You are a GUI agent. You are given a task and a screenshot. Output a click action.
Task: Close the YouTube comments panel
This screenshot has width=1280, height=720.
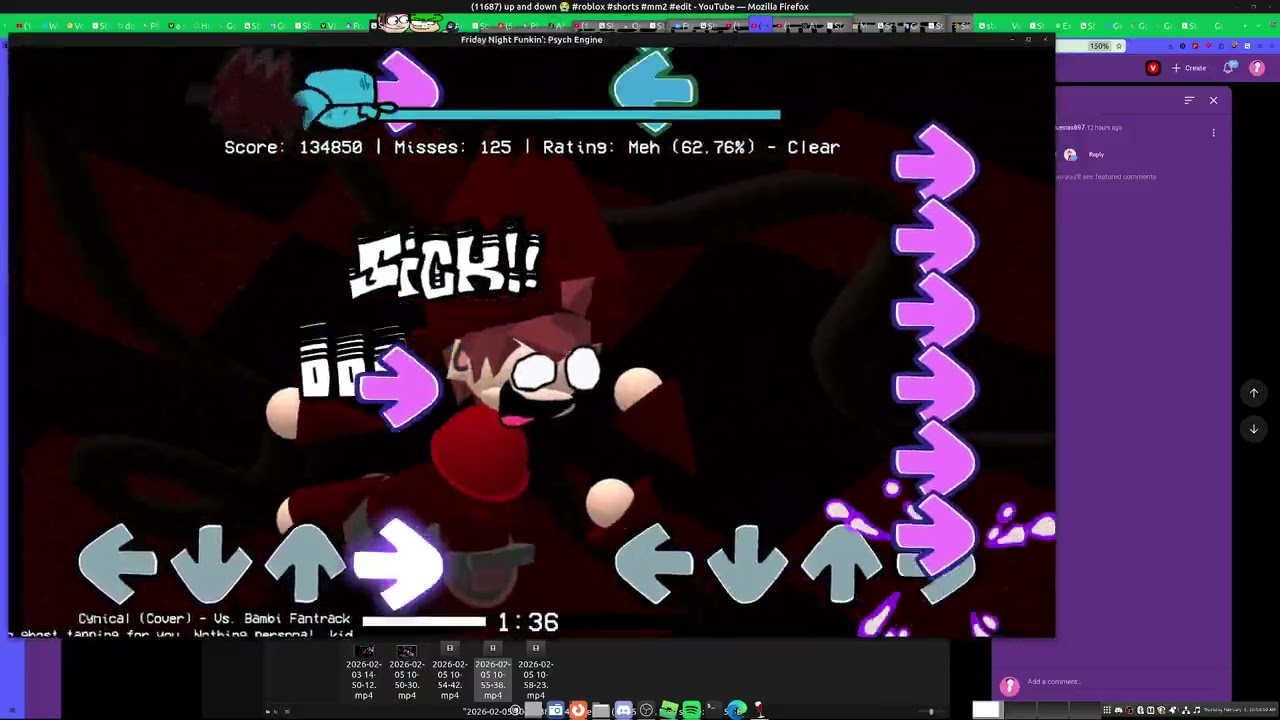(x=1214, y=100)
